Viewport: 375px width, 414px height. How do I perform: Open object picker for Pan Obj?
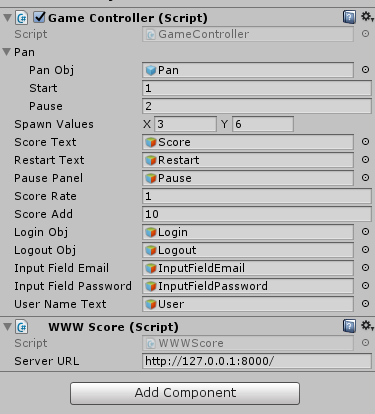pos(365,70)
